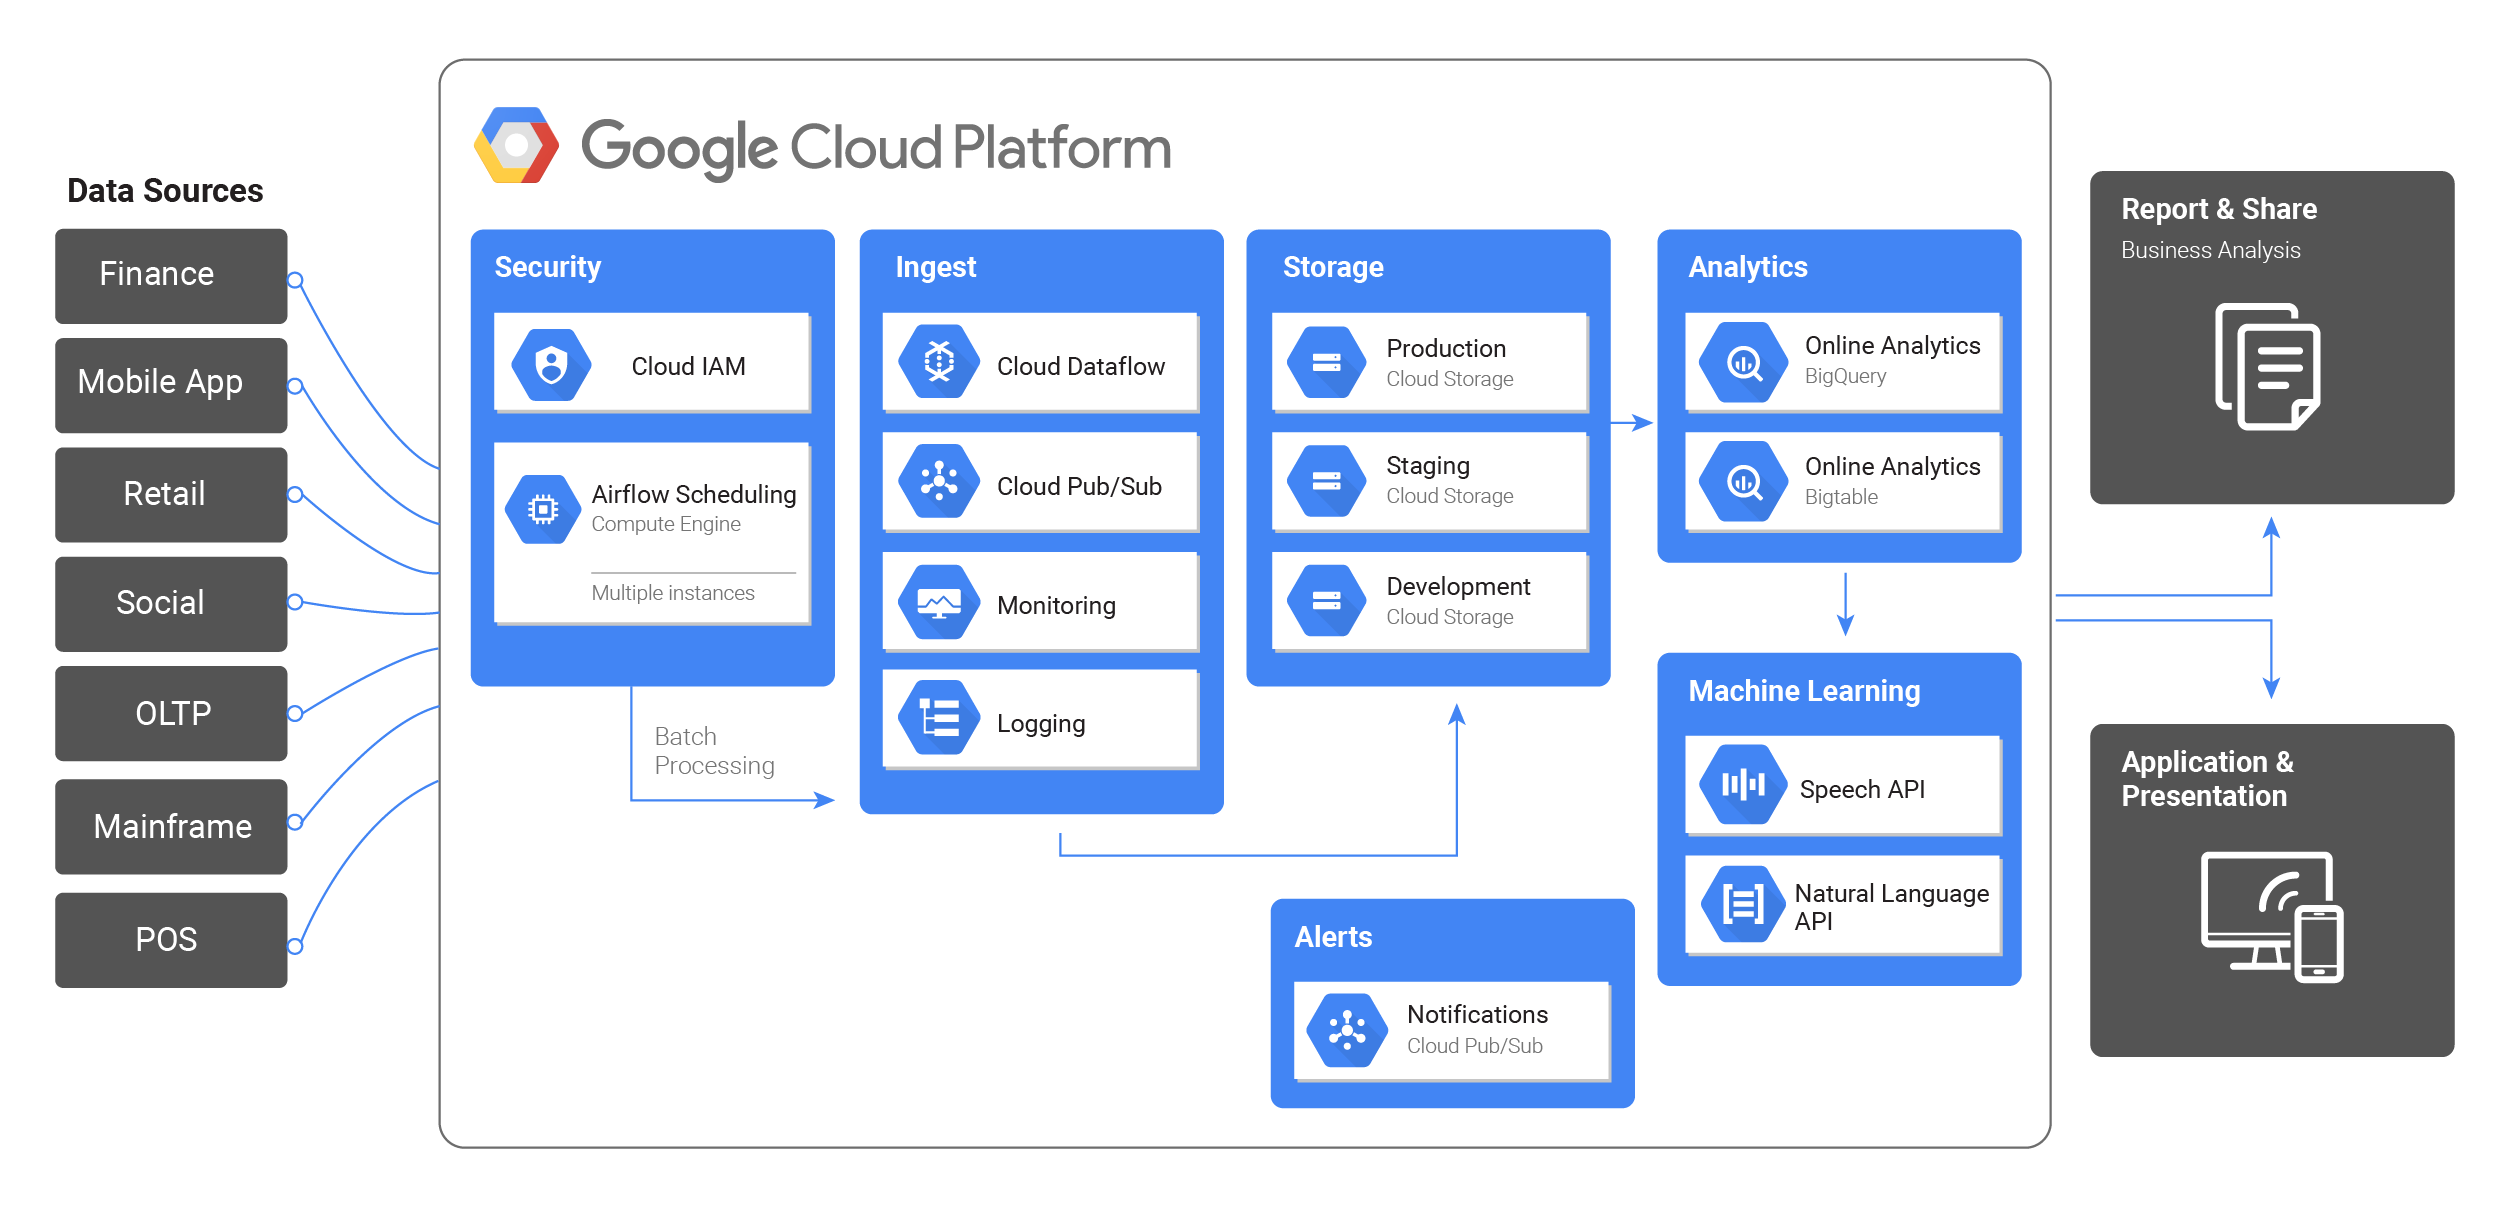Click the Cloud IAM label
The image size is (2501, 1222).
(688, 366)
